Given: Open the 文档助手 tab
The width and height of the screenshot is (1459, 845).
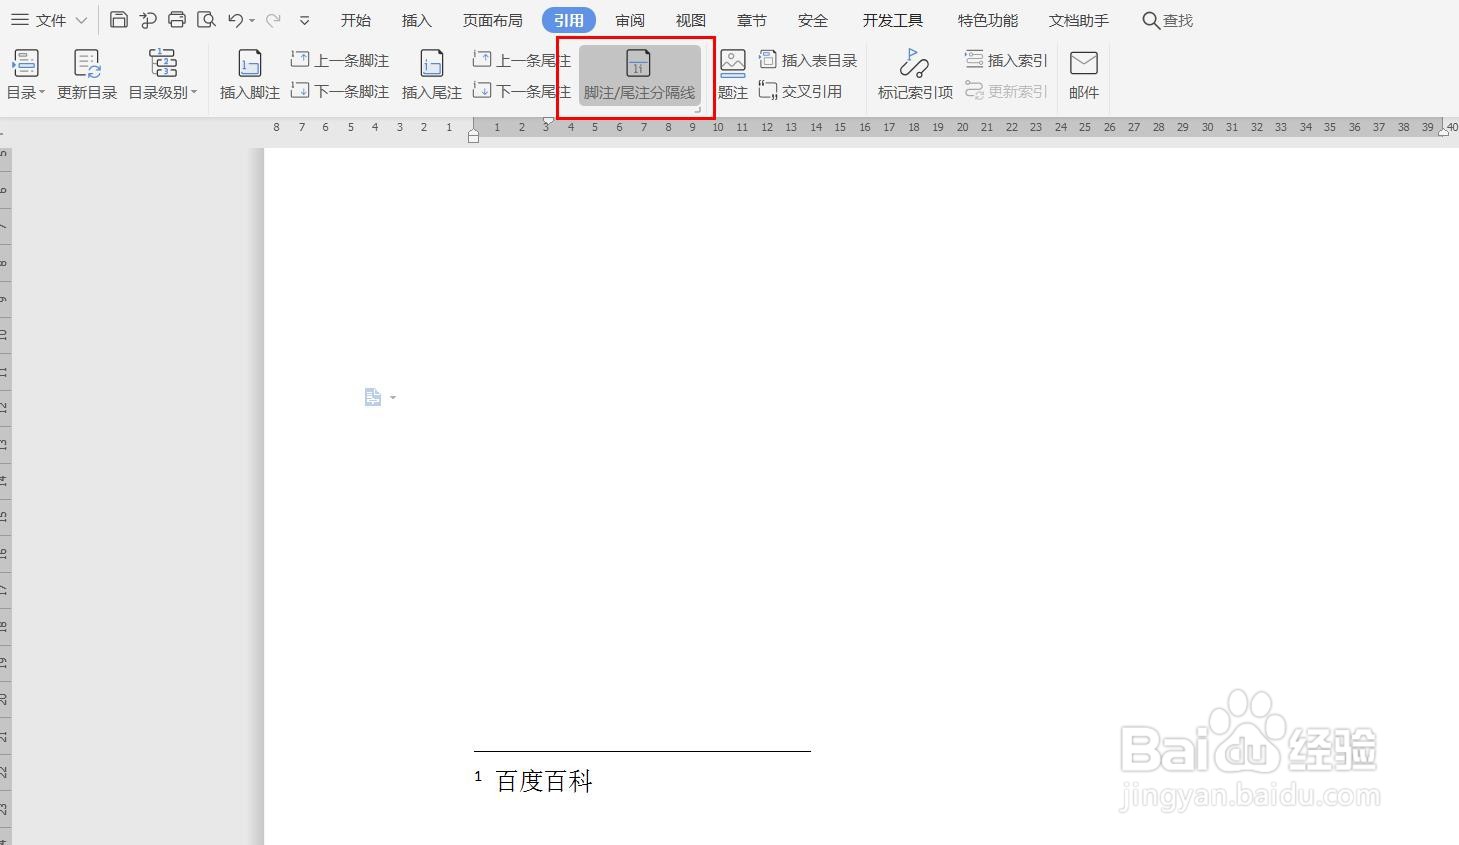Looking at the screenshot, I should [x=1079, y=20].
